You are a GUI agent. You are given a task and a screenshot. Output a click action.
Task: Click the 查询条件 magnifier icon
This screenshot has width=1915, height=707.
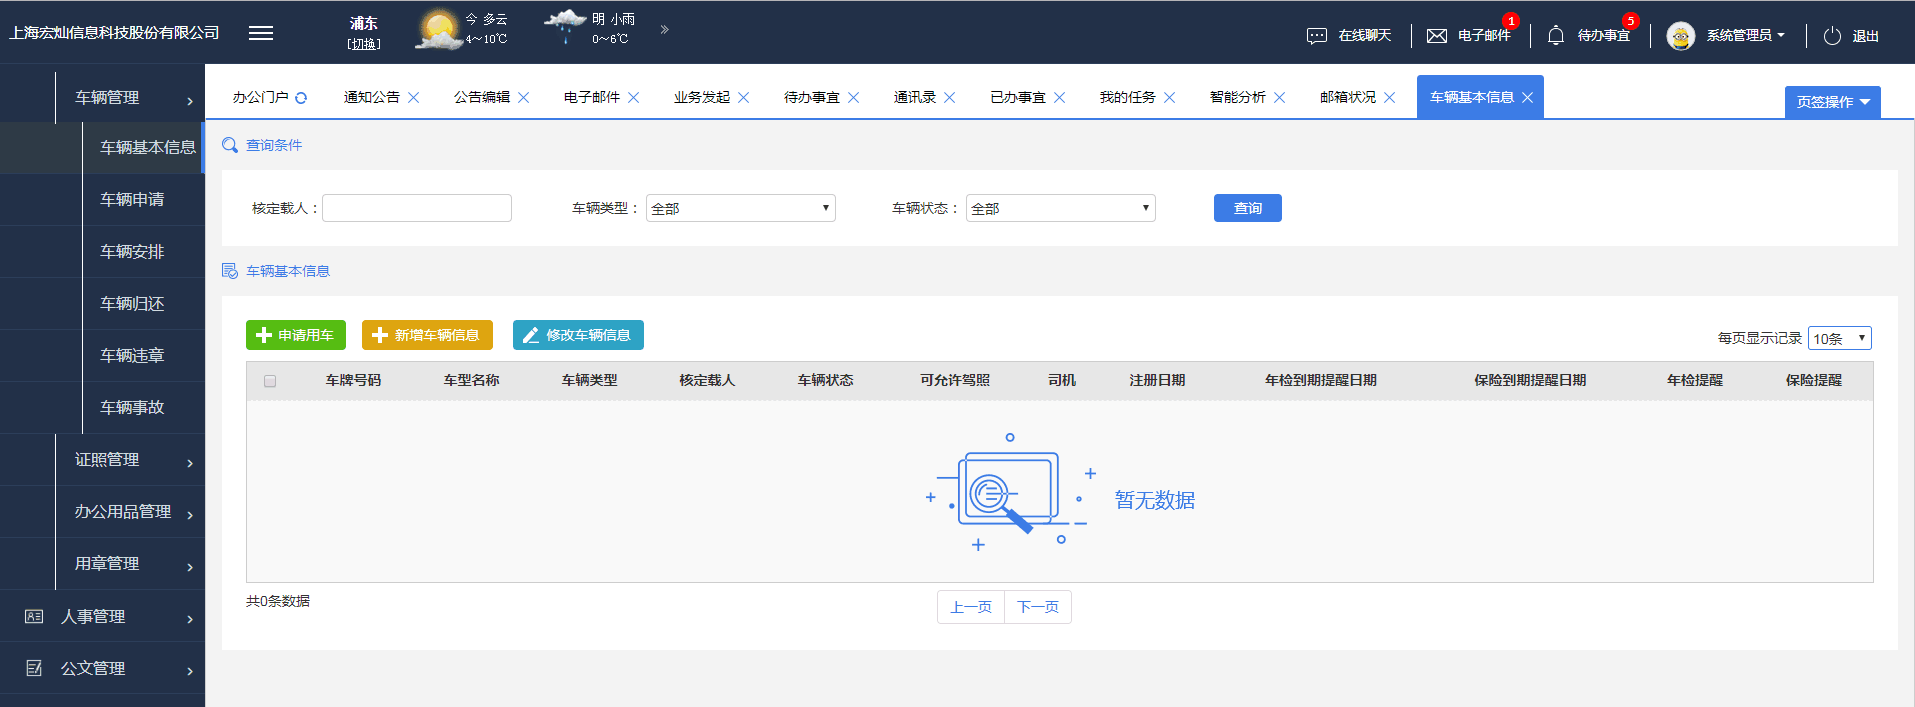click(230, 146)
